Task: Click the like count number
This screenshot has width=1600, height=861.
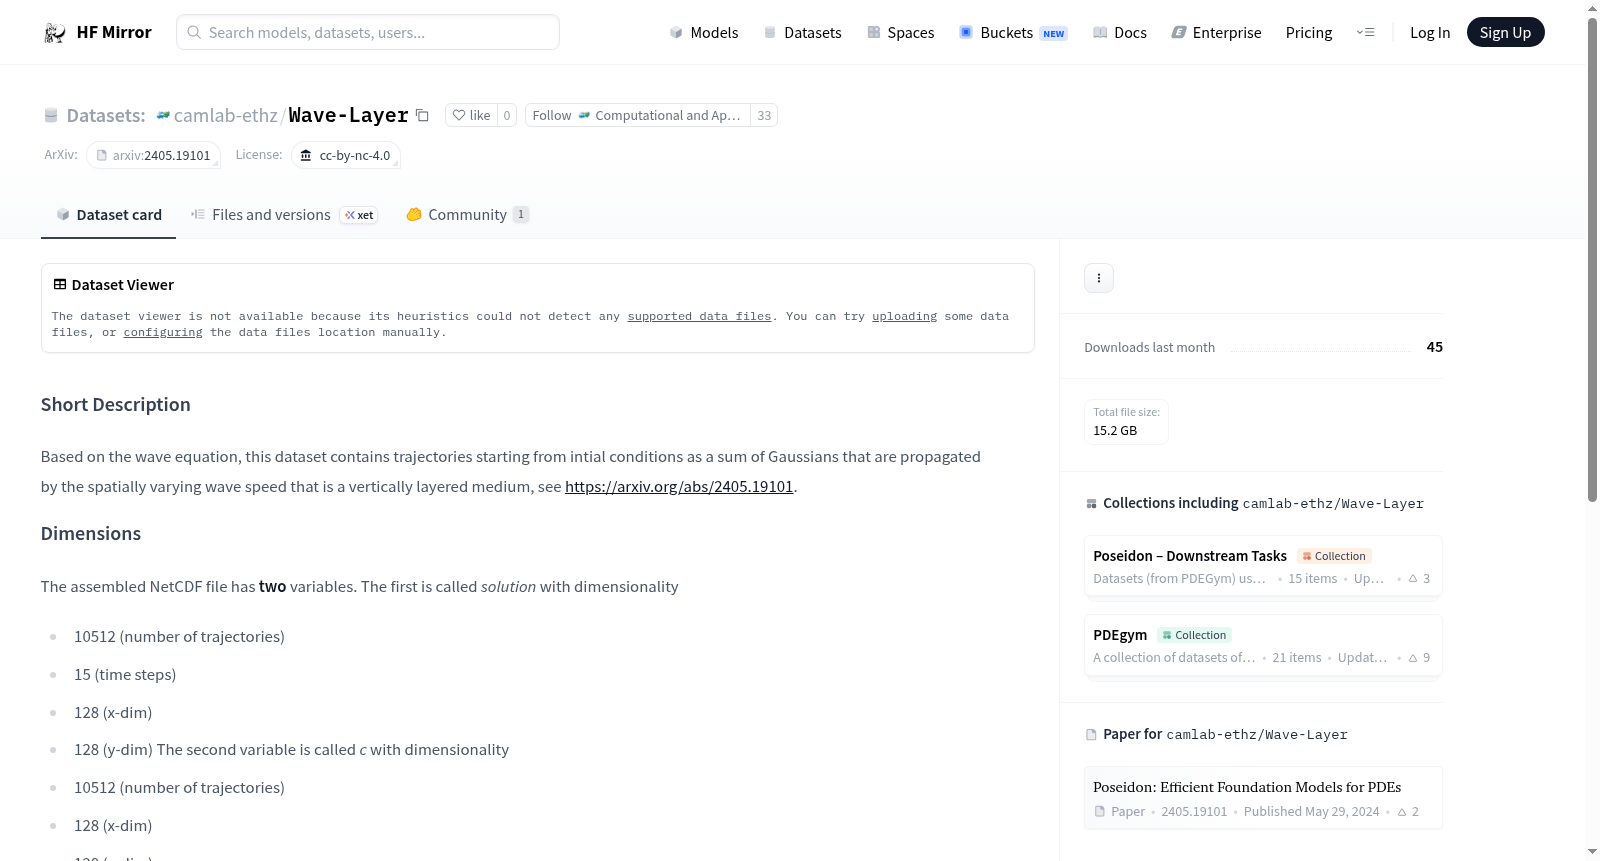Action: pos(507,116)
